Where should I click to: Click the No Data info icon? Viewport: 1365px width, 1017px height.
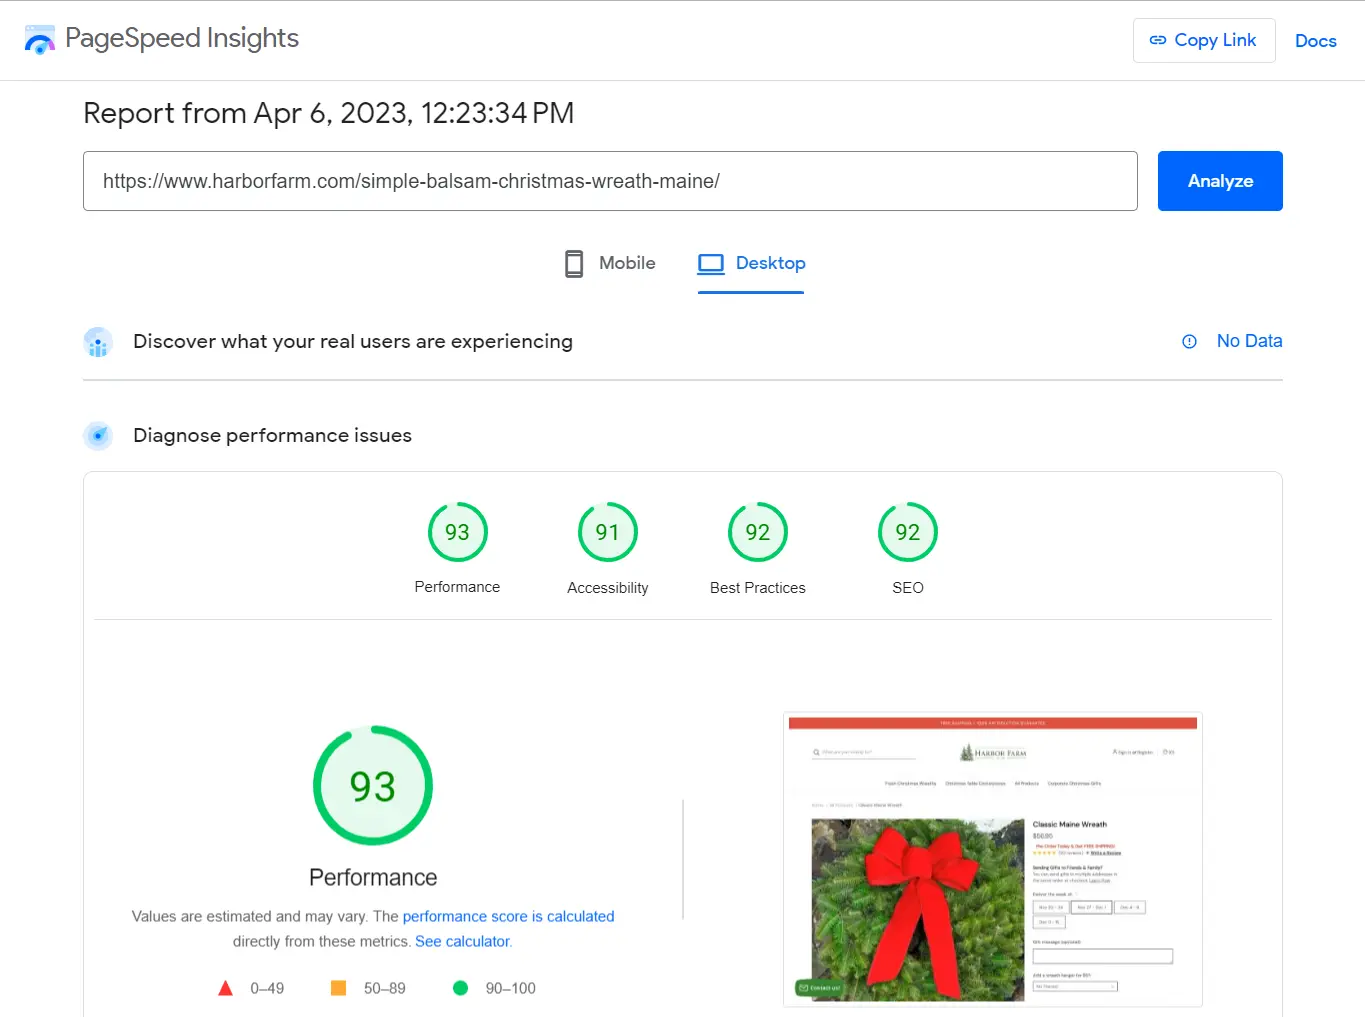point(1189,342)
